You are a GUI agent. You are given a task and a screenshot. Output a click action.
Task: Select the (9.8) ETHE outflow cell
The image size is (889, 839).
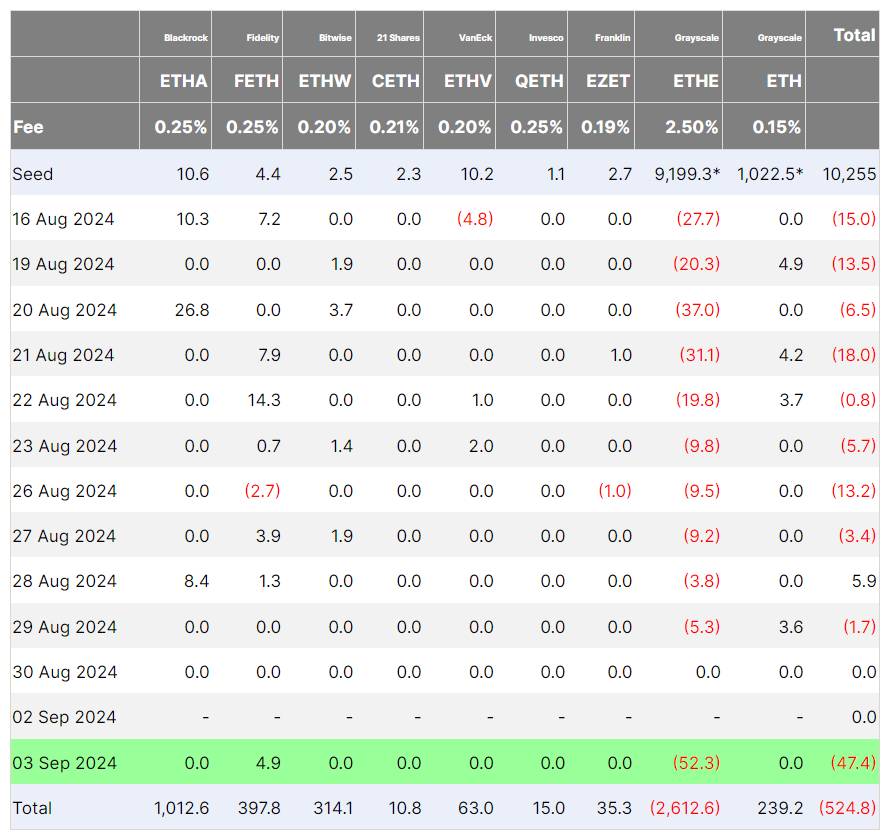click(x=702, y=446)
